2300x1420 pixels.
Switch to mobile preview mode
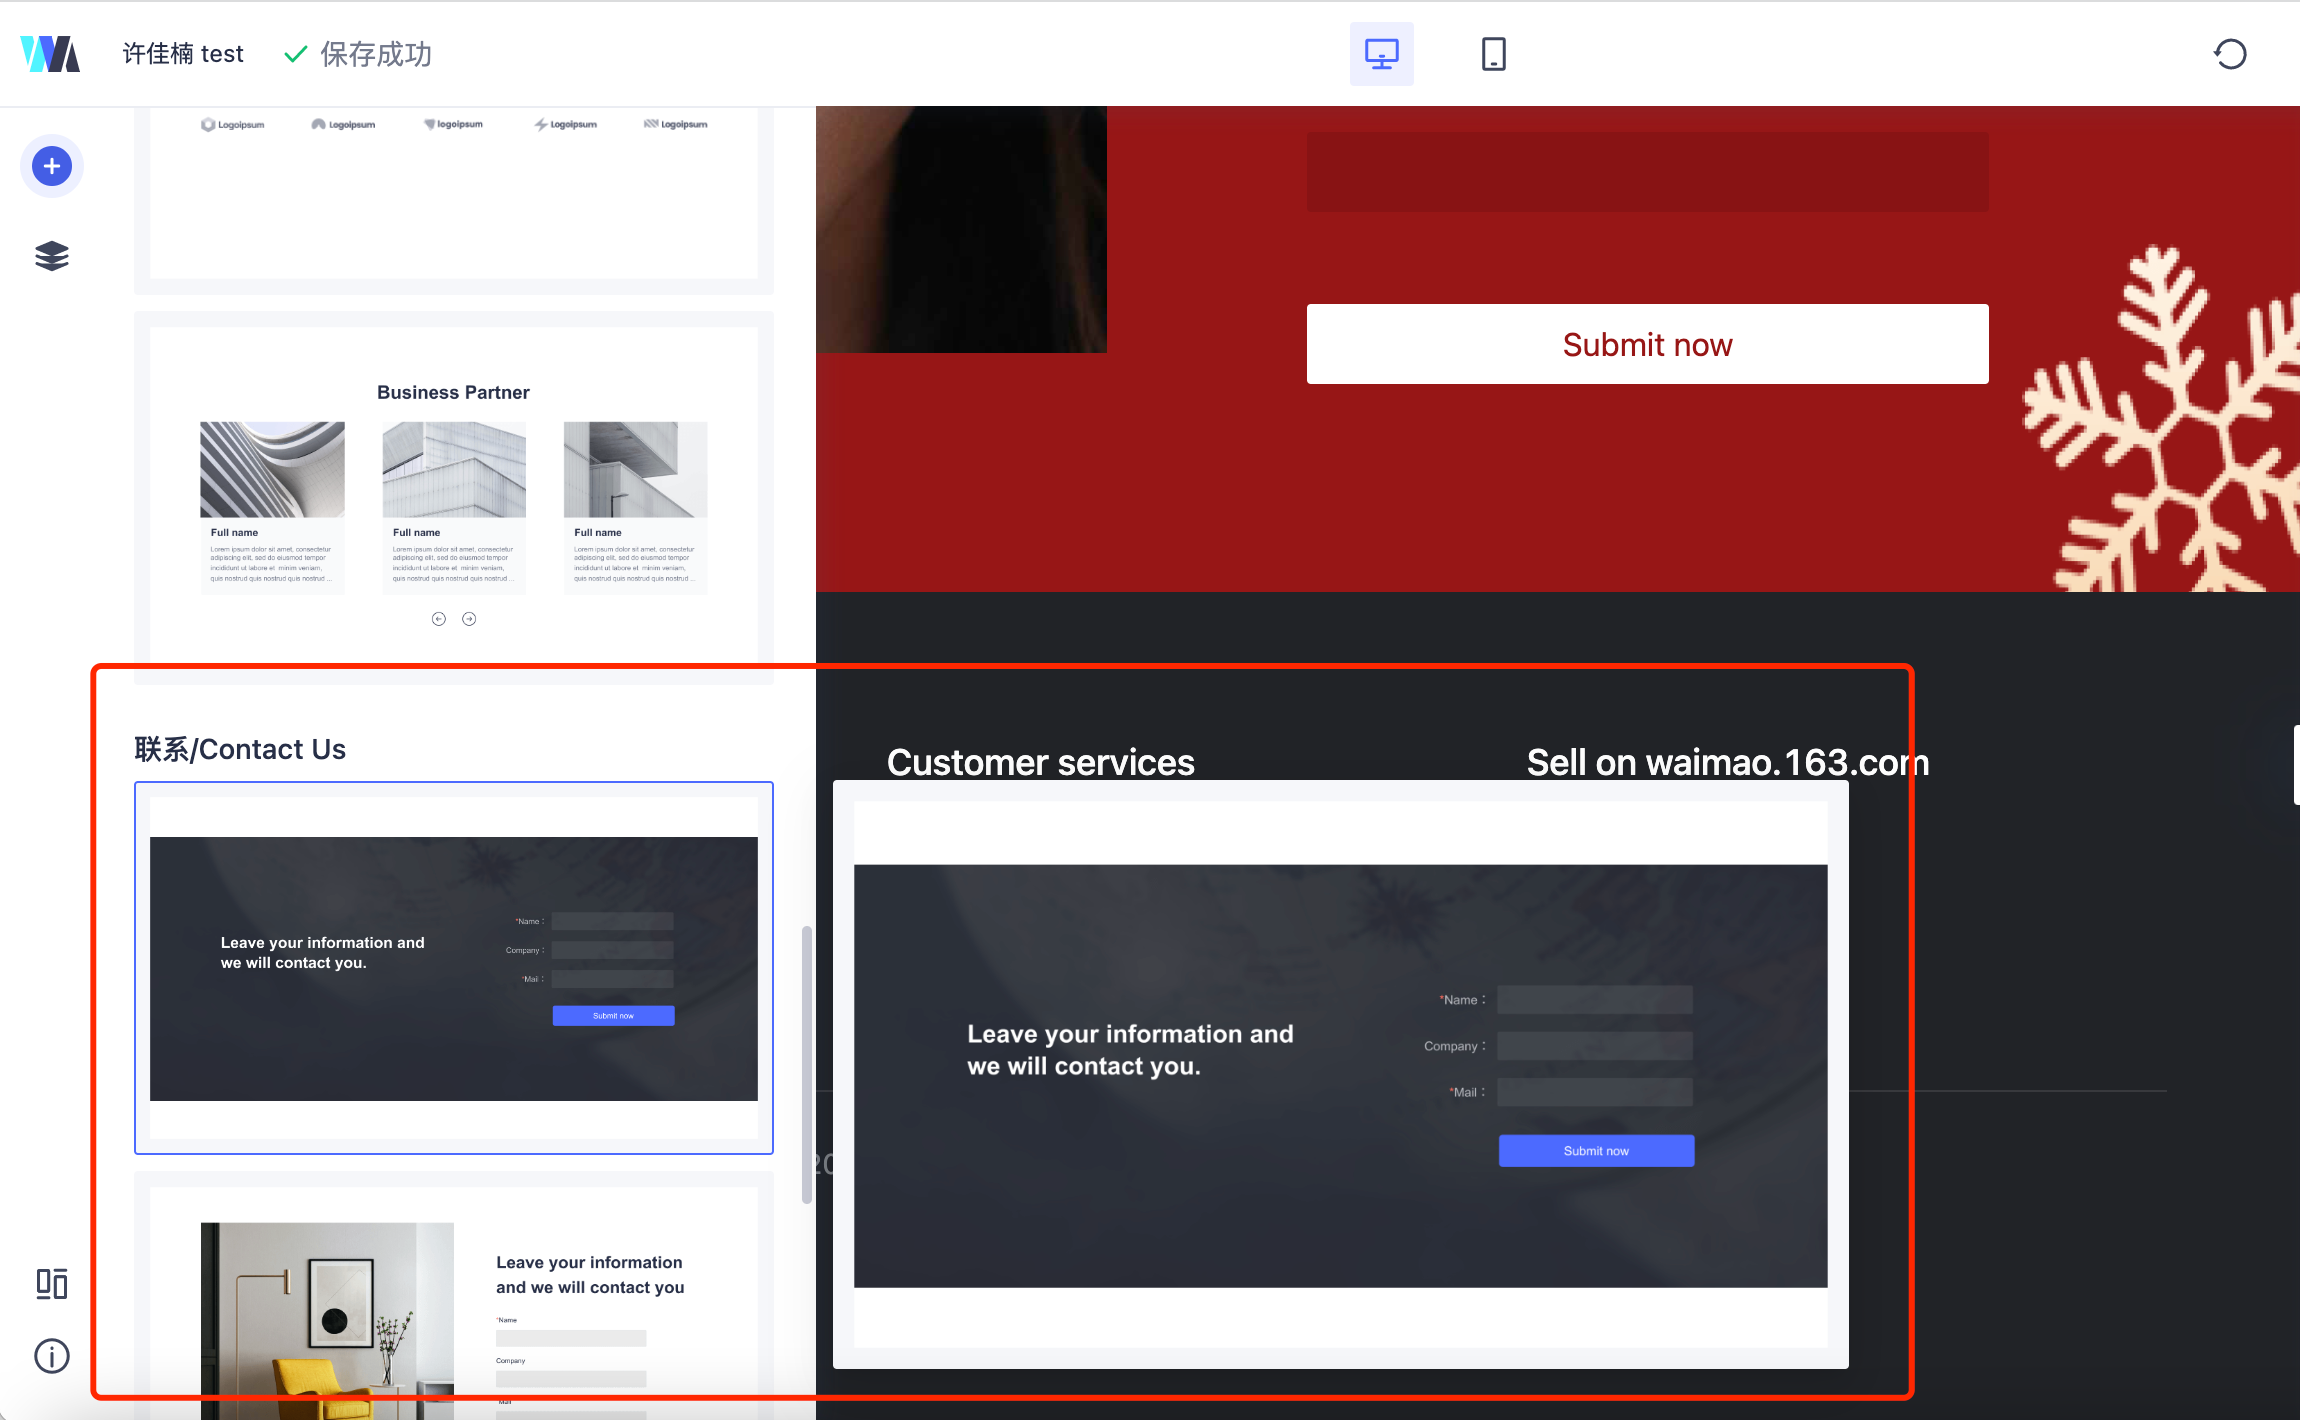click(x=1493, y=54)
